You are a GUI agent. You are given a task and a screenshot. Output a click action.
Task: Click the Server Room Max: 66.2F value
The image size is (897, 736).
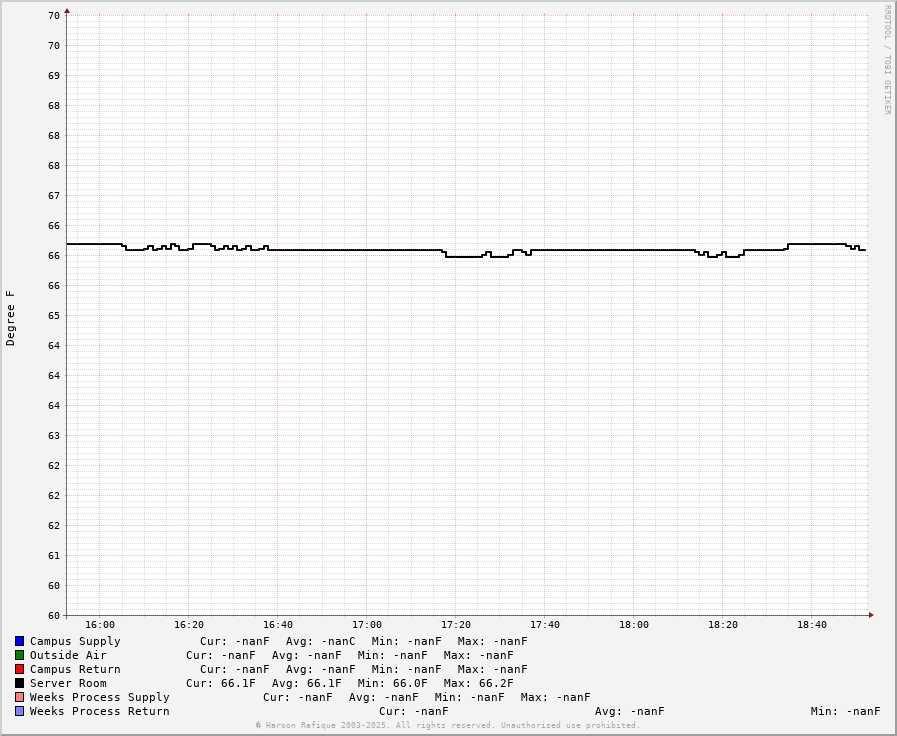(x=478, y=683)
